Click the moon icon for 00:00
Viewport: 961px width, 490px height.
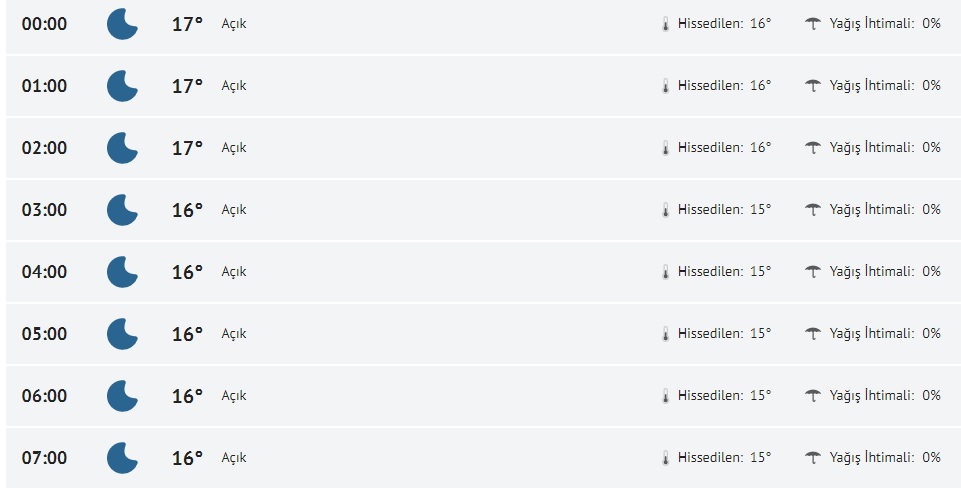click(x=122, y=24)
